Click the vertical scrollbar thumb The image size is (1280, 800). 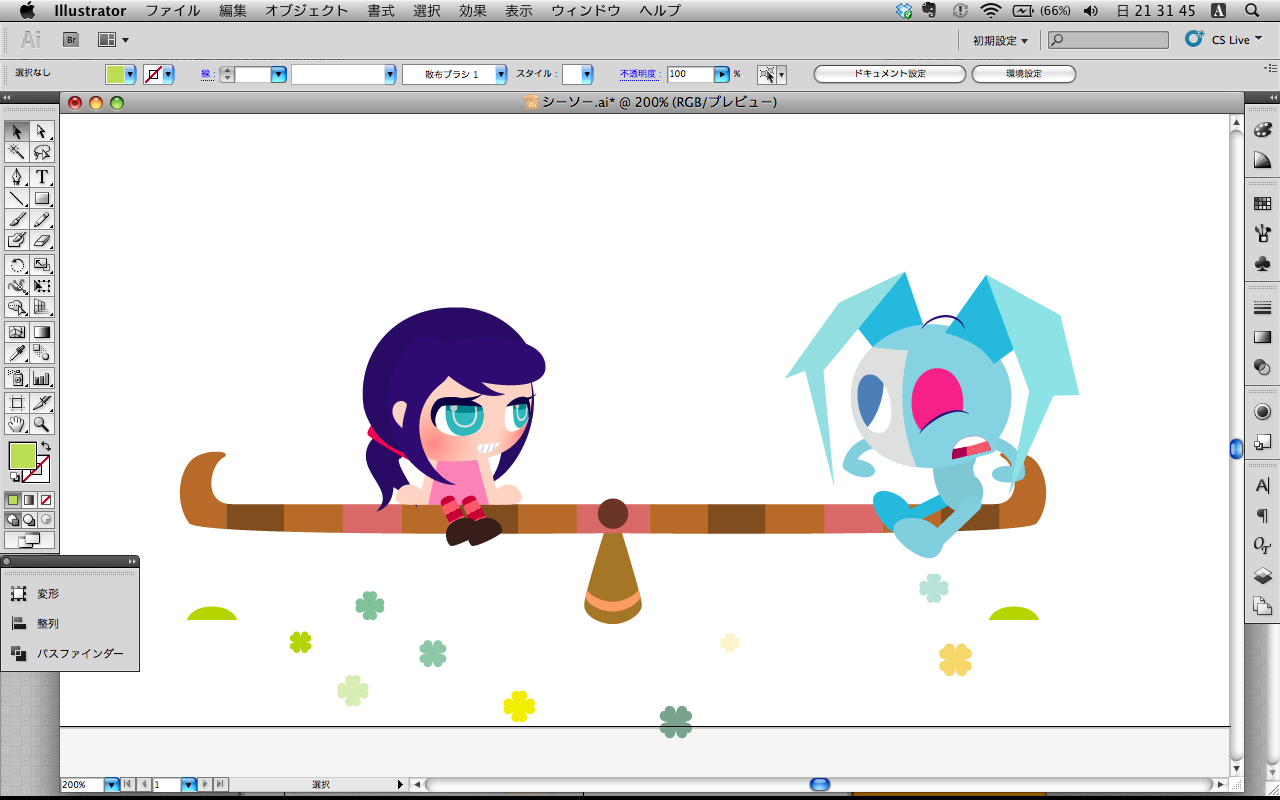pyautogui.click(x=1236, y=450)
